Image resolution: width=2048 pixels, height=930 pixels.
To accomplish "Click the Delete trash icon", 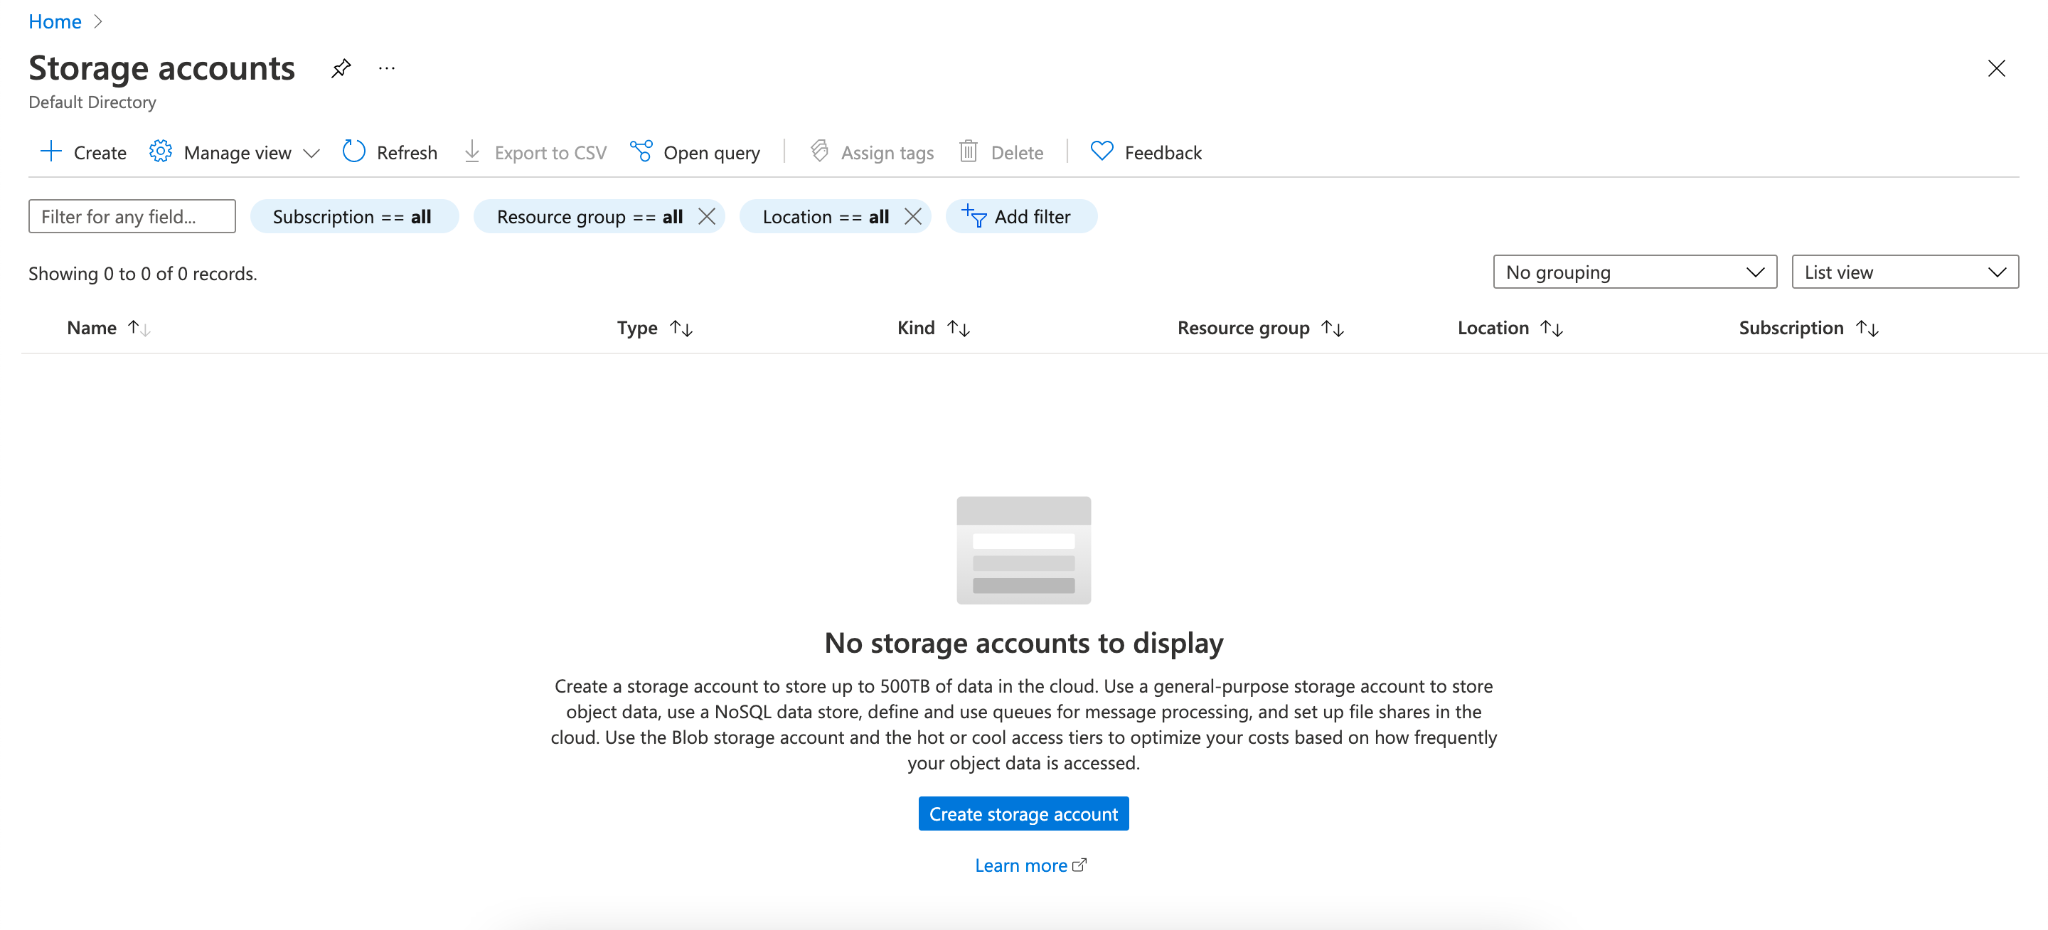I will pos(968,151).
